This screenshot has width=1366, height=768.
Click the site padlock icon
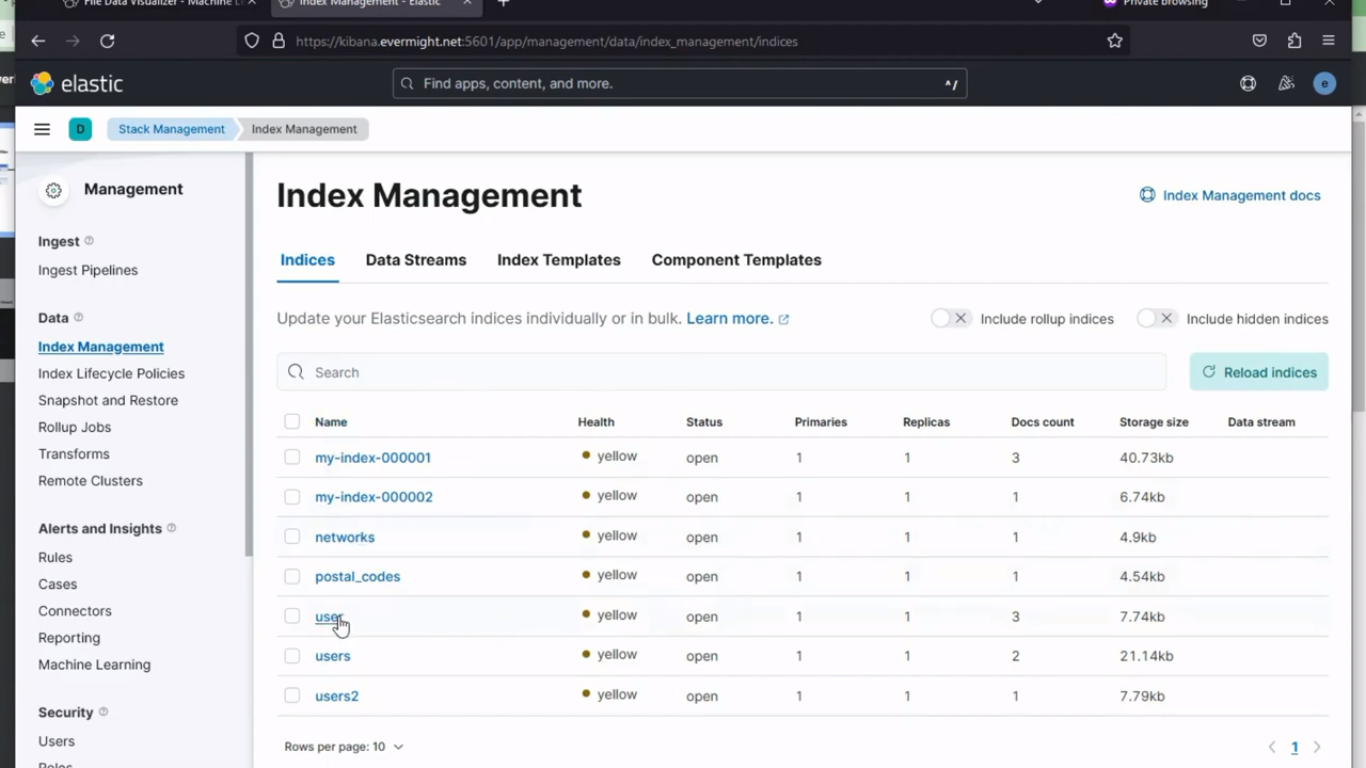[x=278, y=41]
